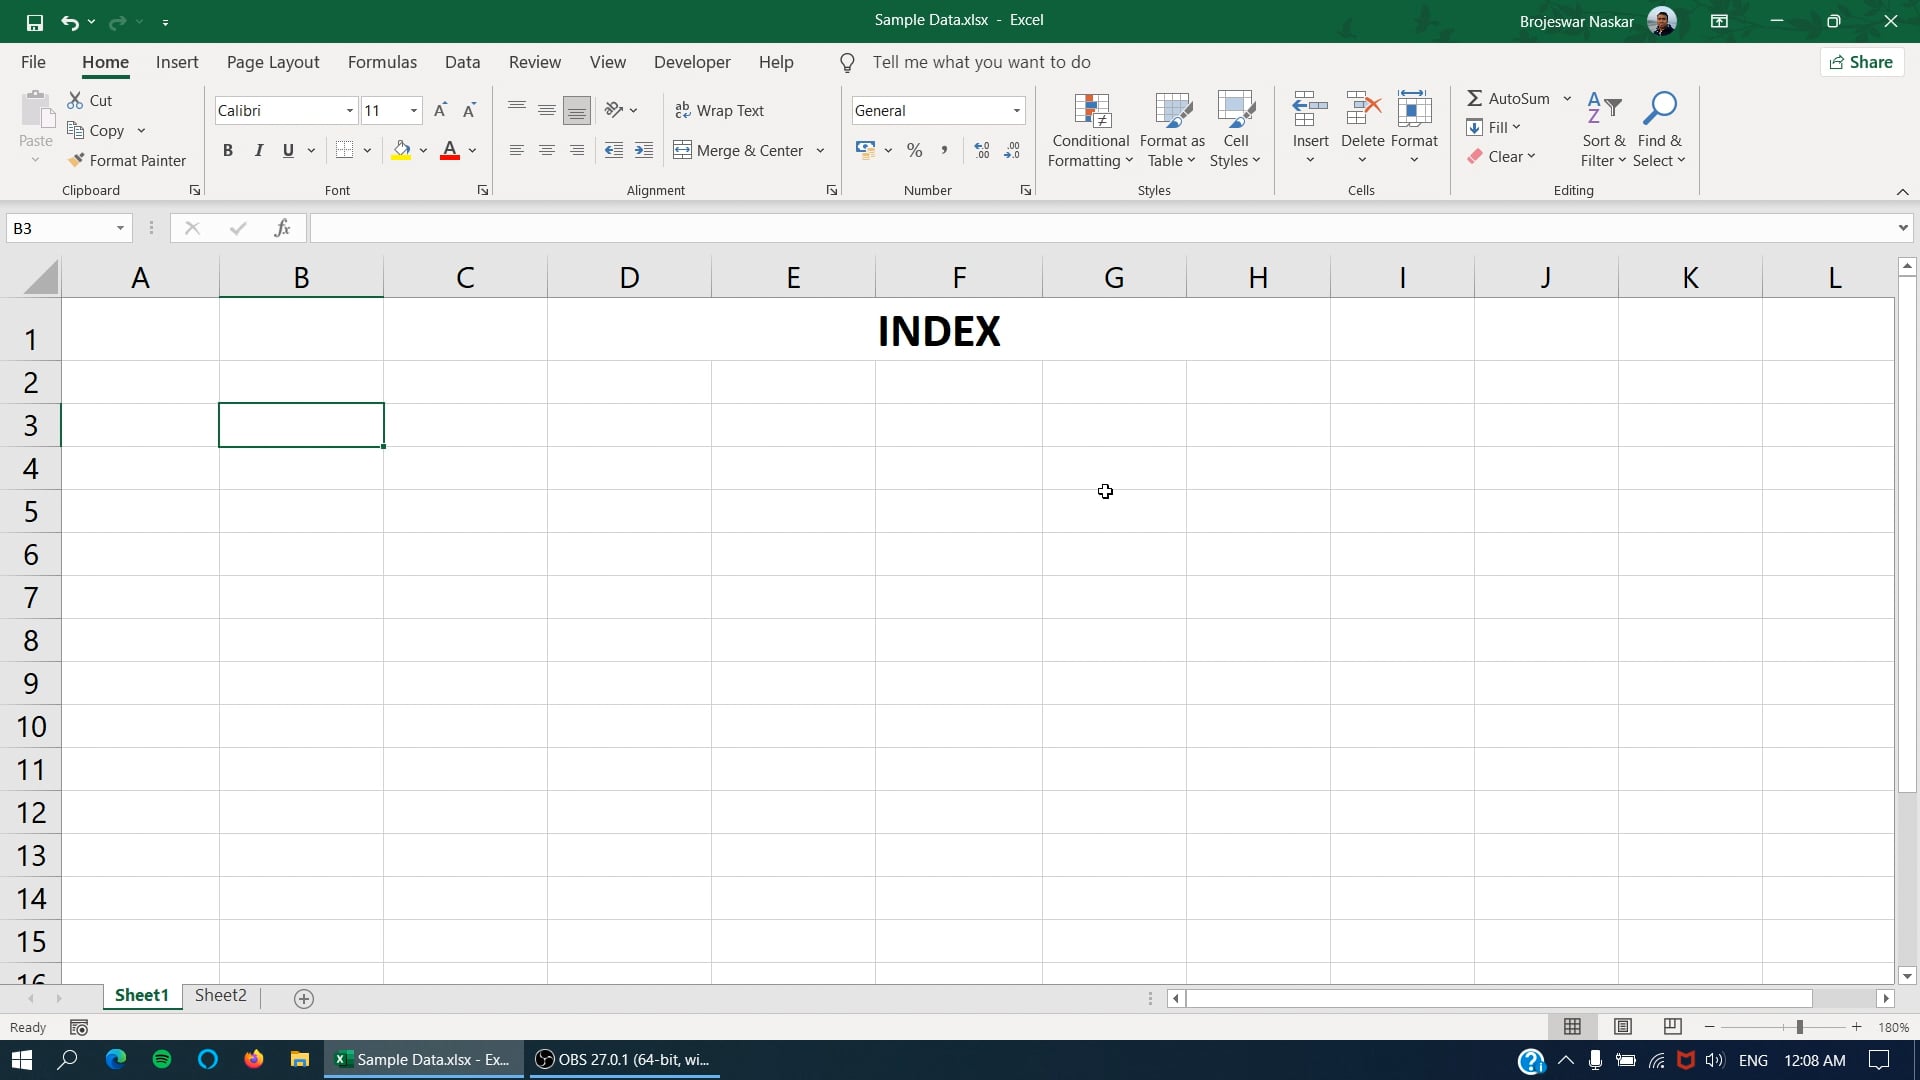
Task: Switch to the Data tab
Action: 462,62
